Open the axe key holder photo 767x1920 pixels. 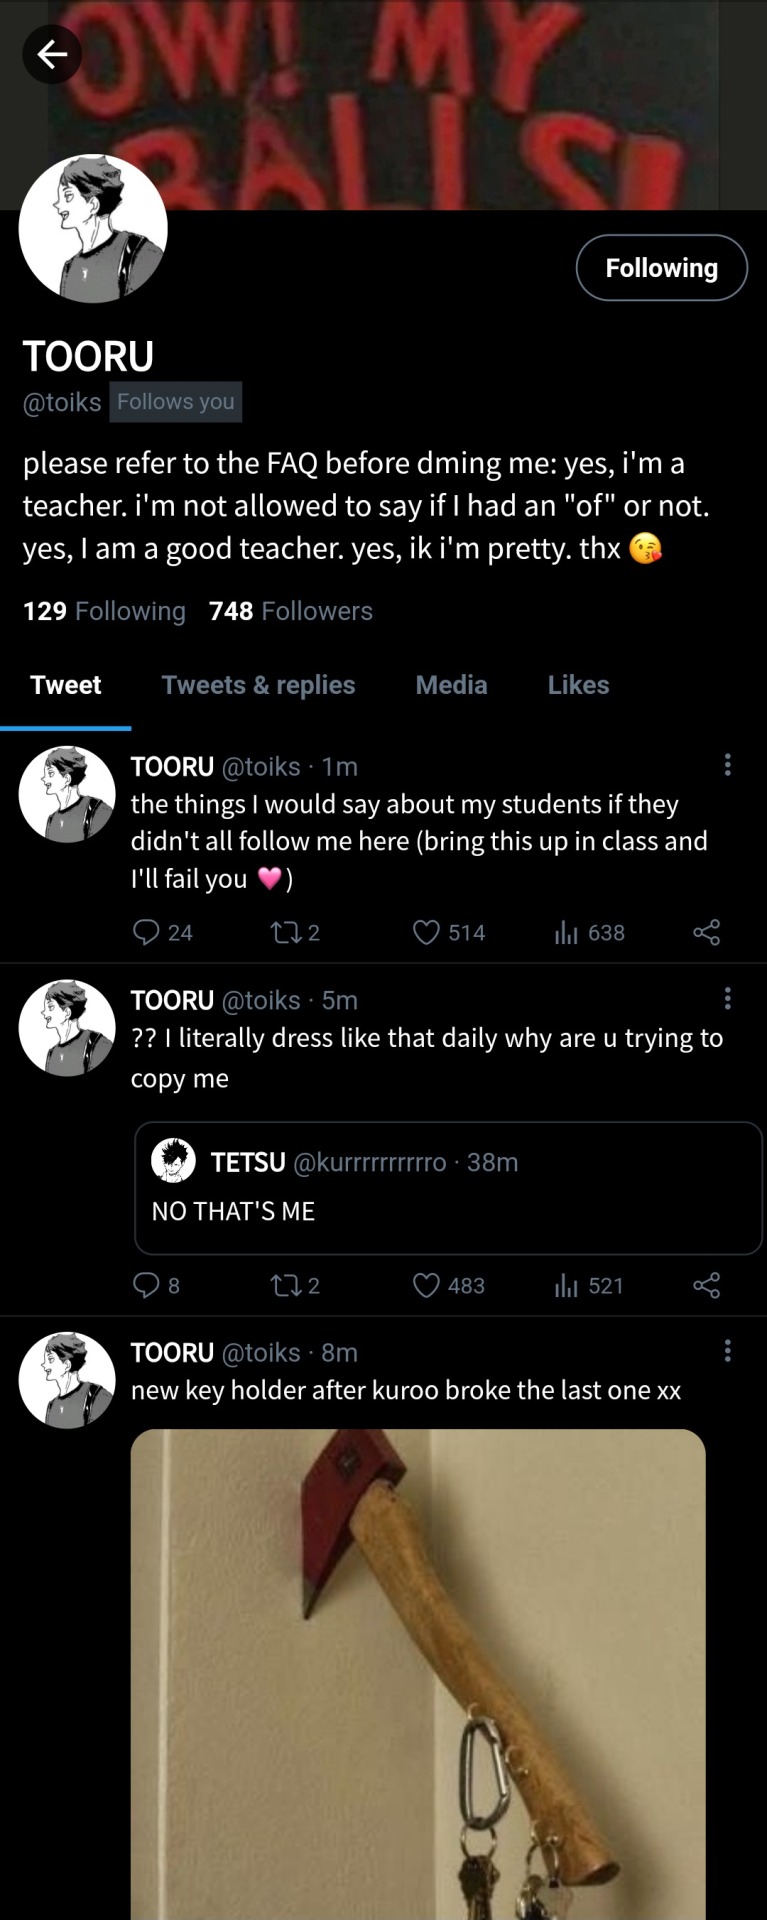(x=418, y=1670)
